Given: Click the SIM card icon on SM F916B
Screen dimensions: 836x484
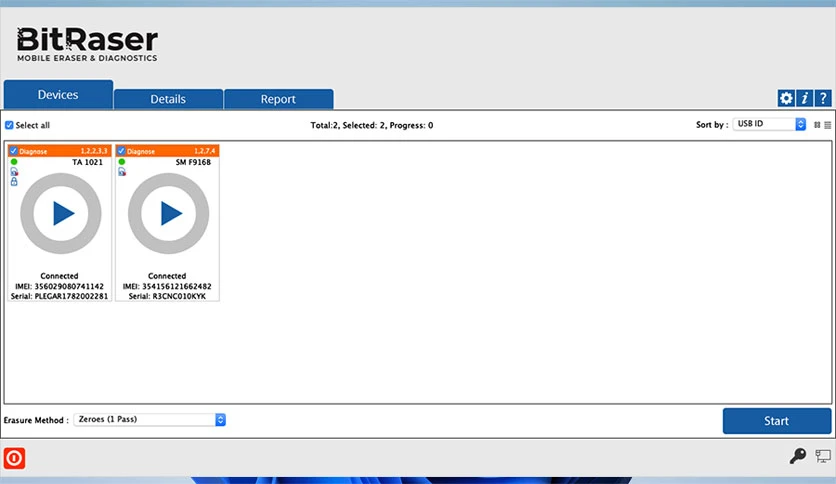Looking at the screenshot, I should pyautogui.click(x=122, y=172).
